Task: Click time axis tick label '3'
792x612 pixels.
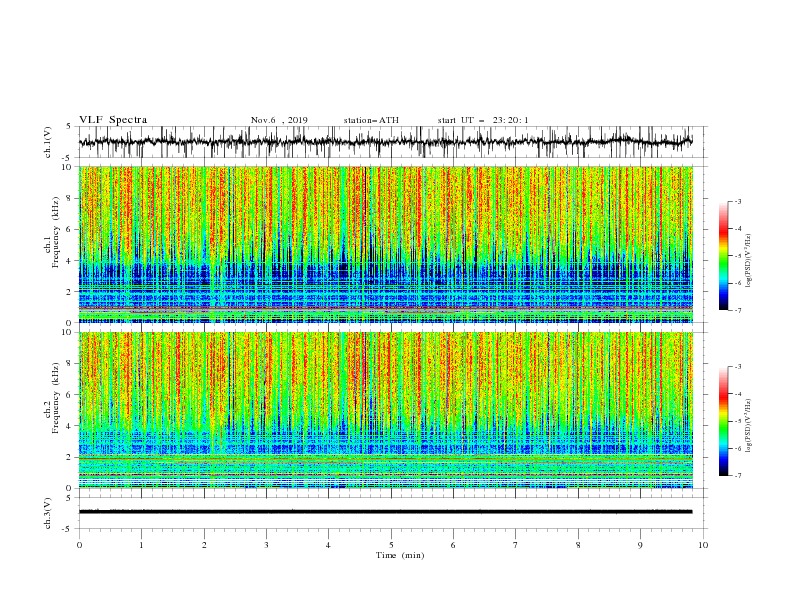Action: coord(266,545)
